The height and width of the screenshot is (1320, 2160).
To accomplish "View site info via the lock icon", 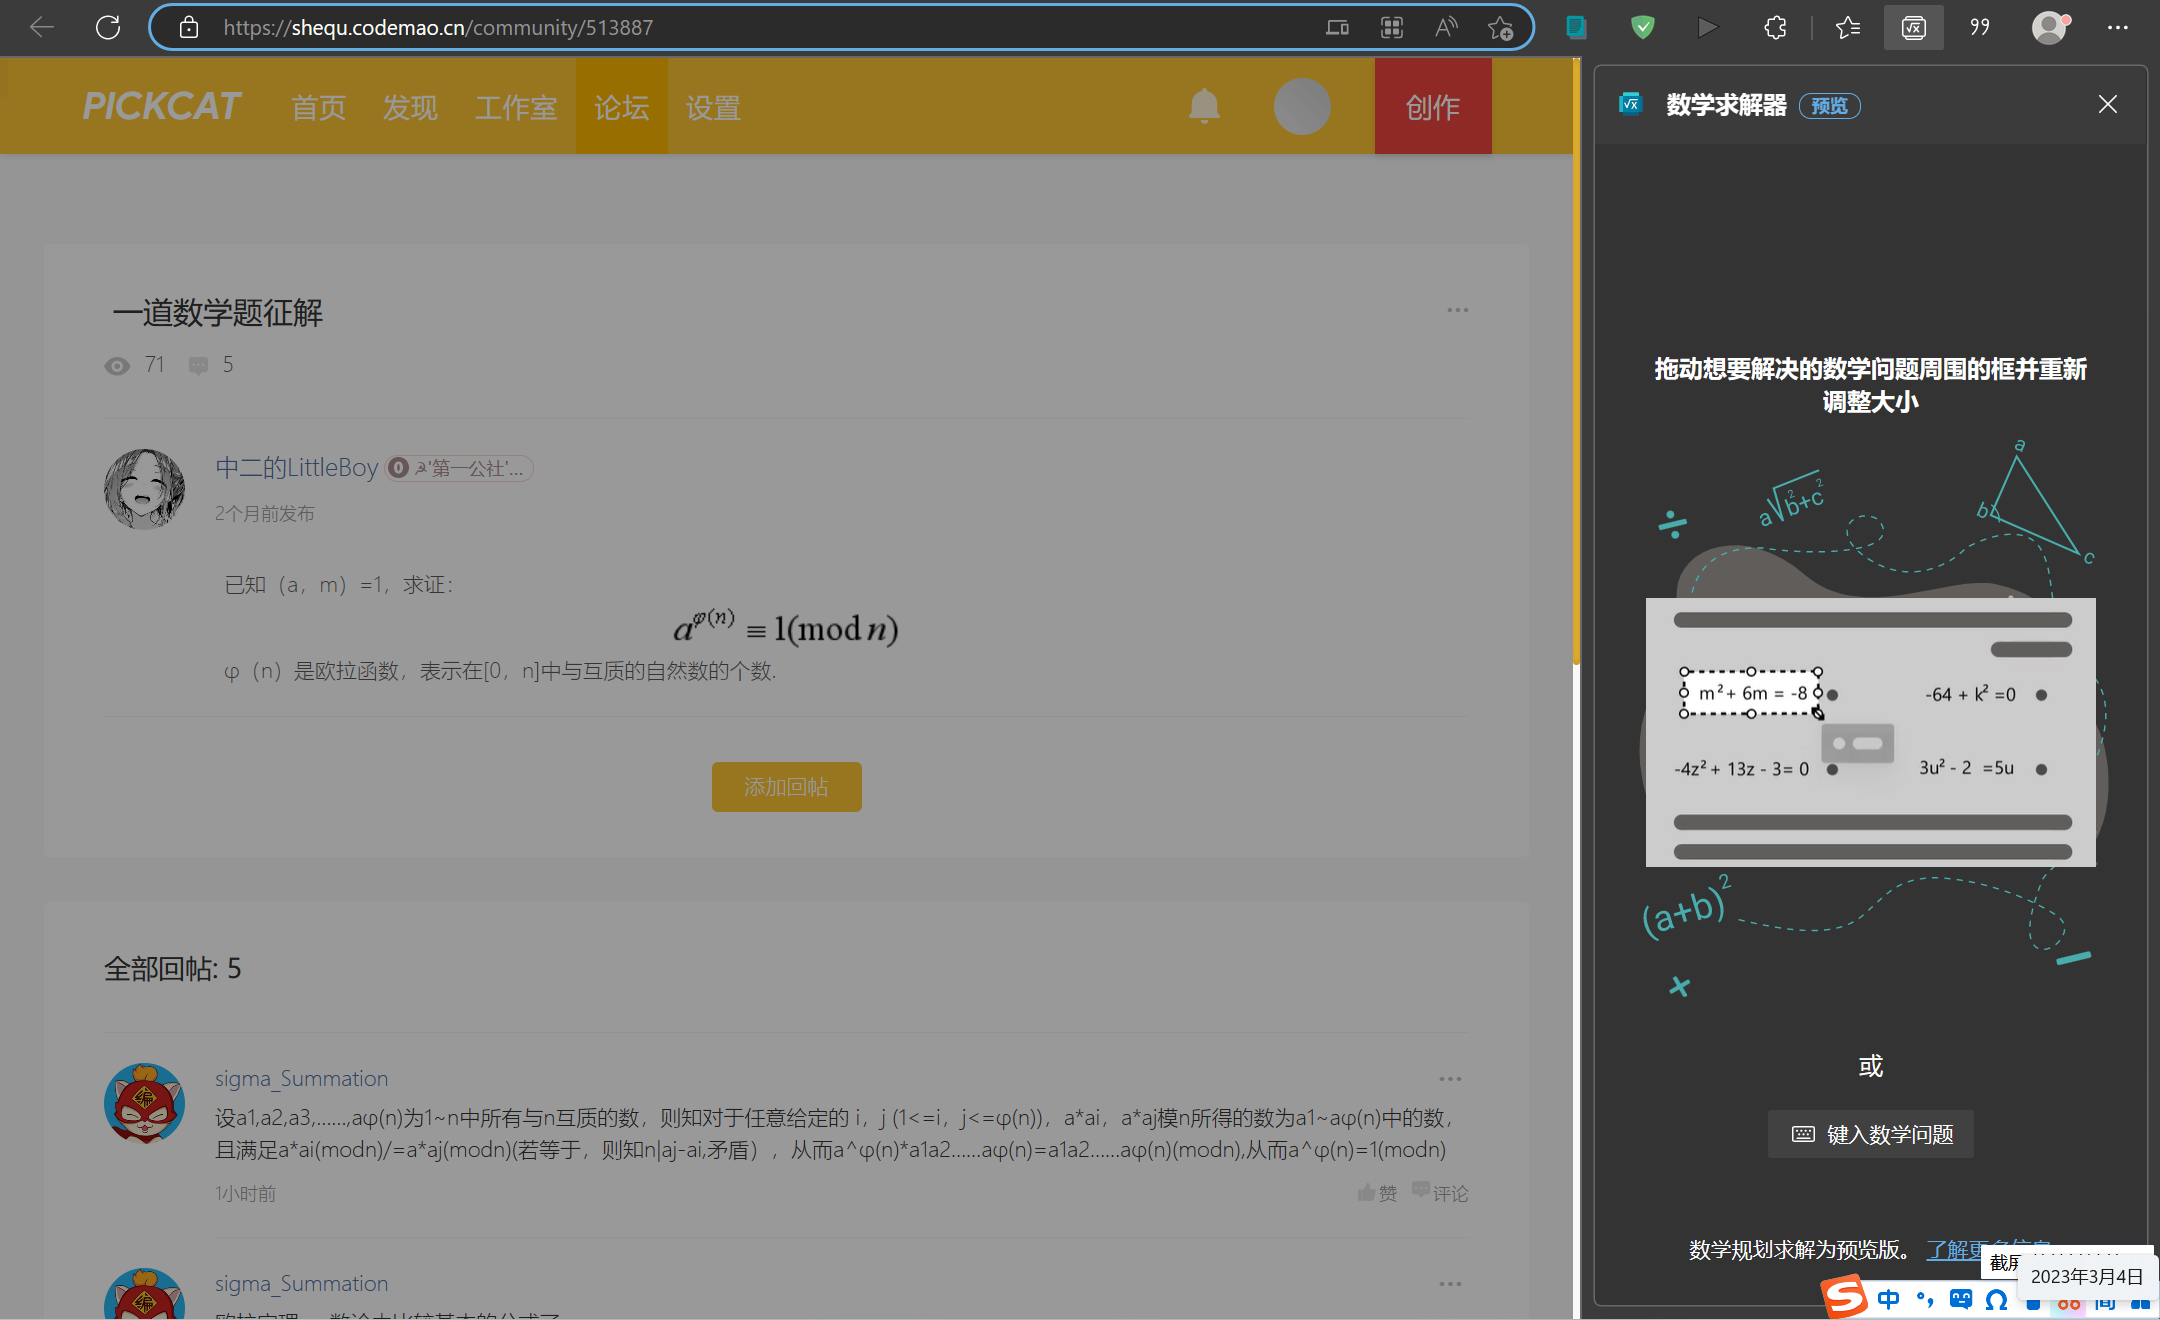I will click(x=189, y=27).
